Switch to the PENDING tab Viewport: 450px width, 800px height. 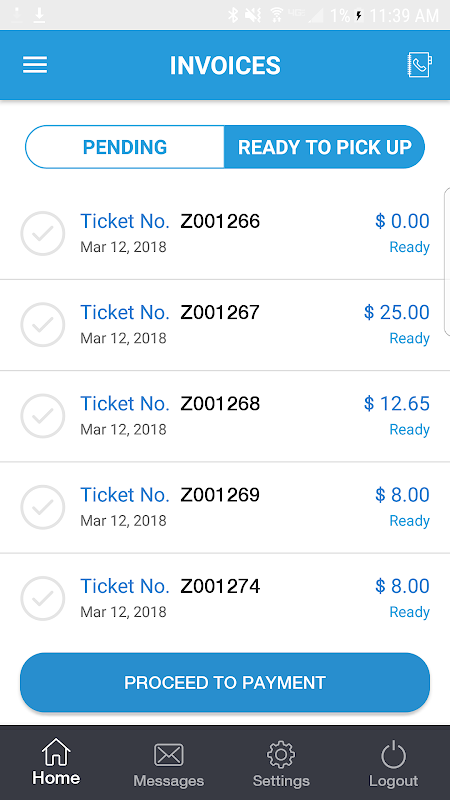point(124,147)
